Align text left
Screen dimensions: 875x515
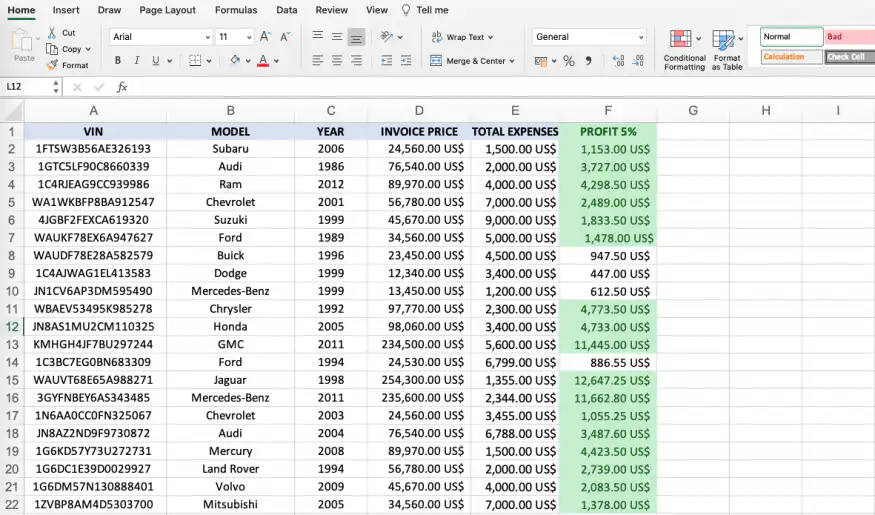(318, 60)
